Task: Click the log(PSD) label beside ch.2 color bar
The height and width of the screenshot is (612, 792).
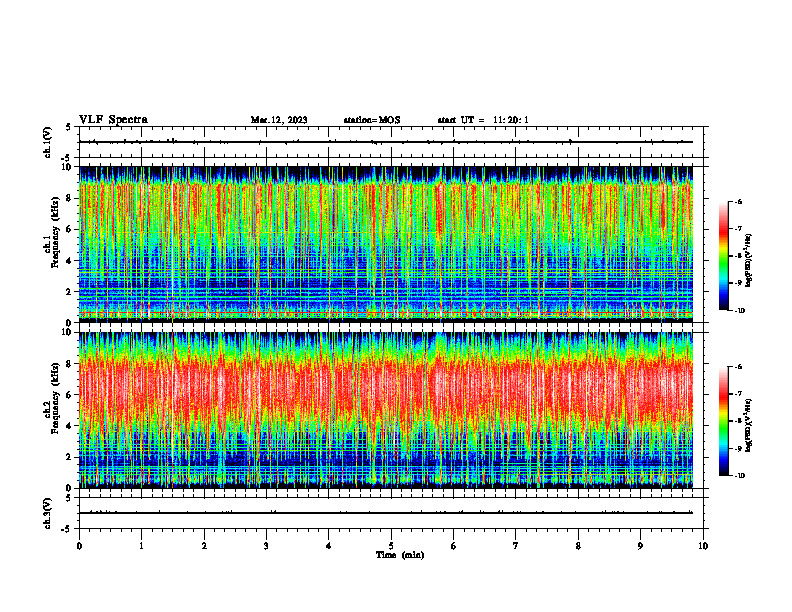Action: (749, 425)
